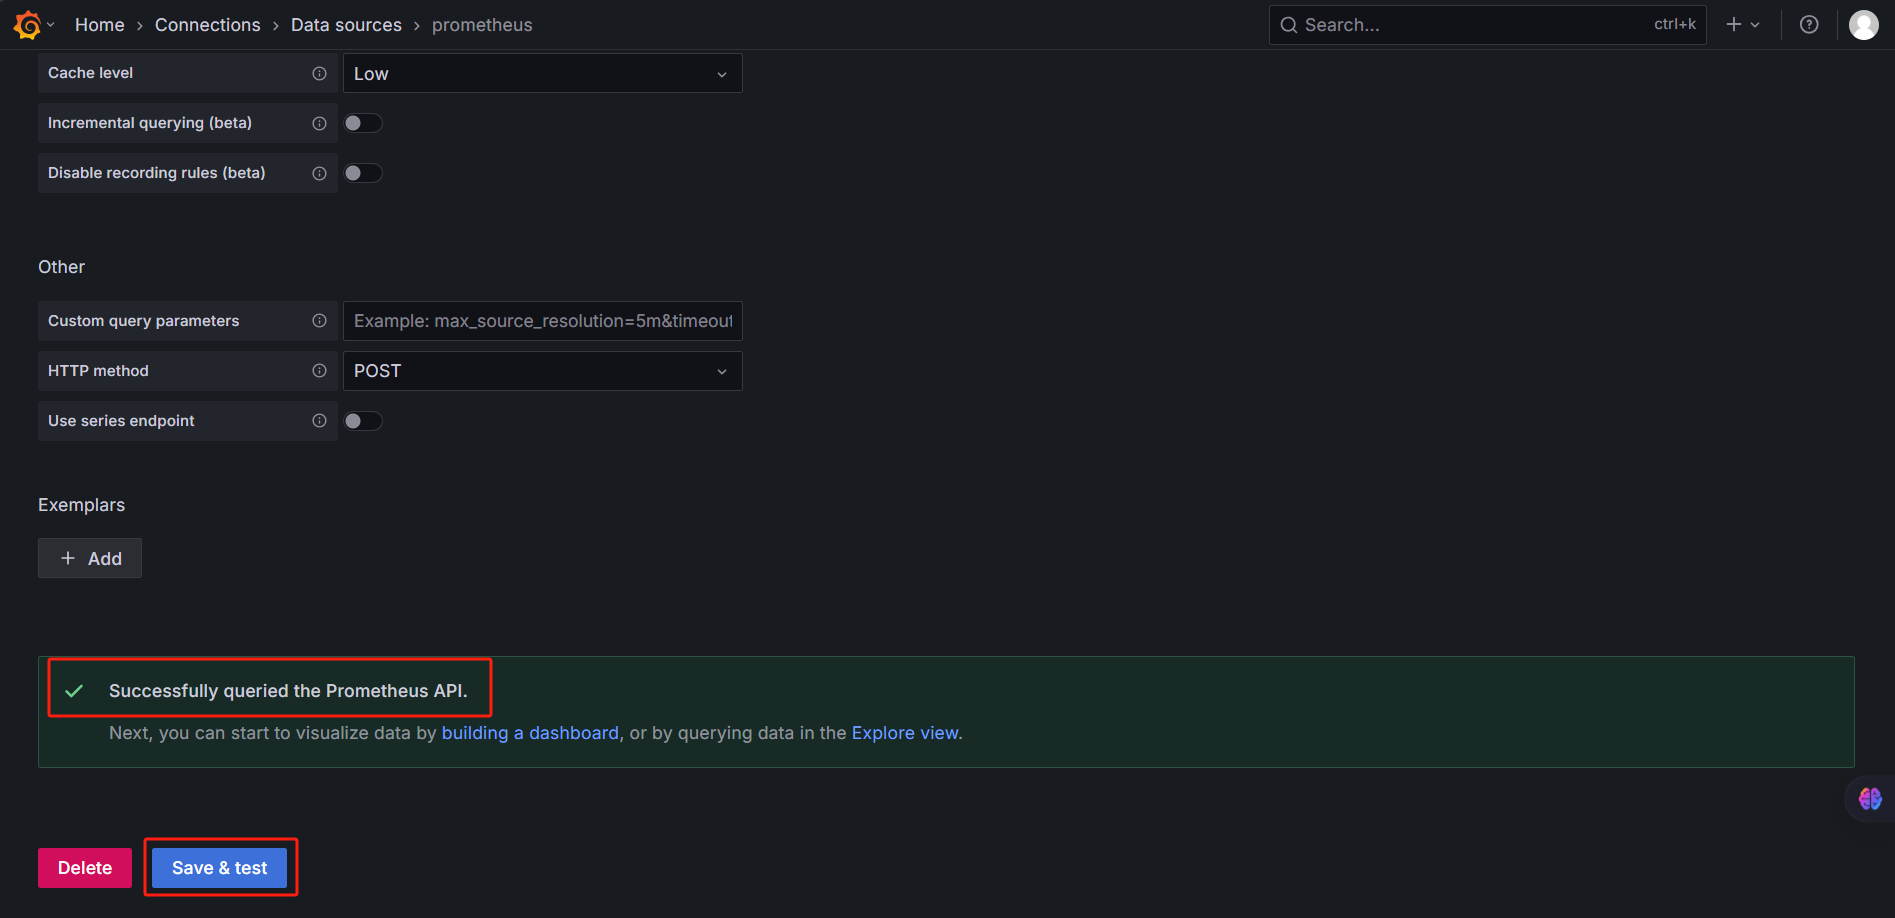Go to Data sources breadcrumb

click(x=346, y=25)
